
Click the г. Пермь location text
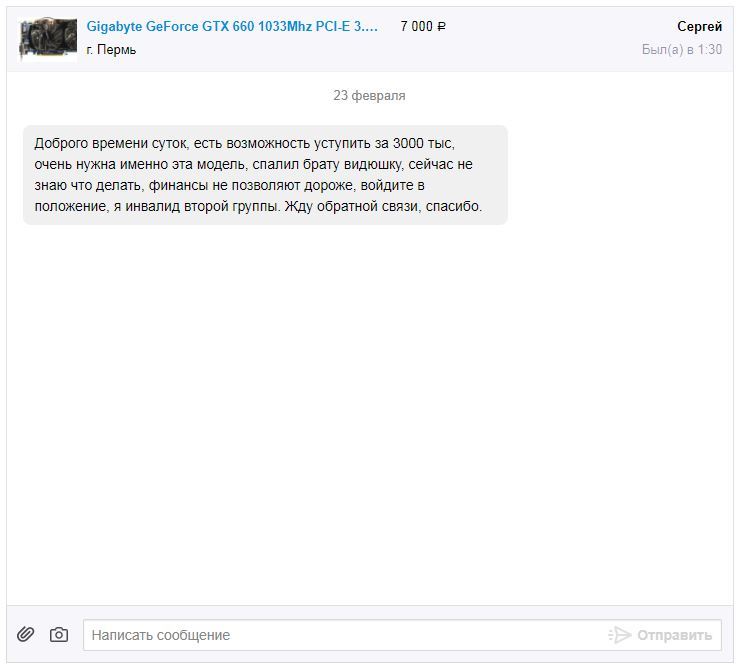pos(111,50)
